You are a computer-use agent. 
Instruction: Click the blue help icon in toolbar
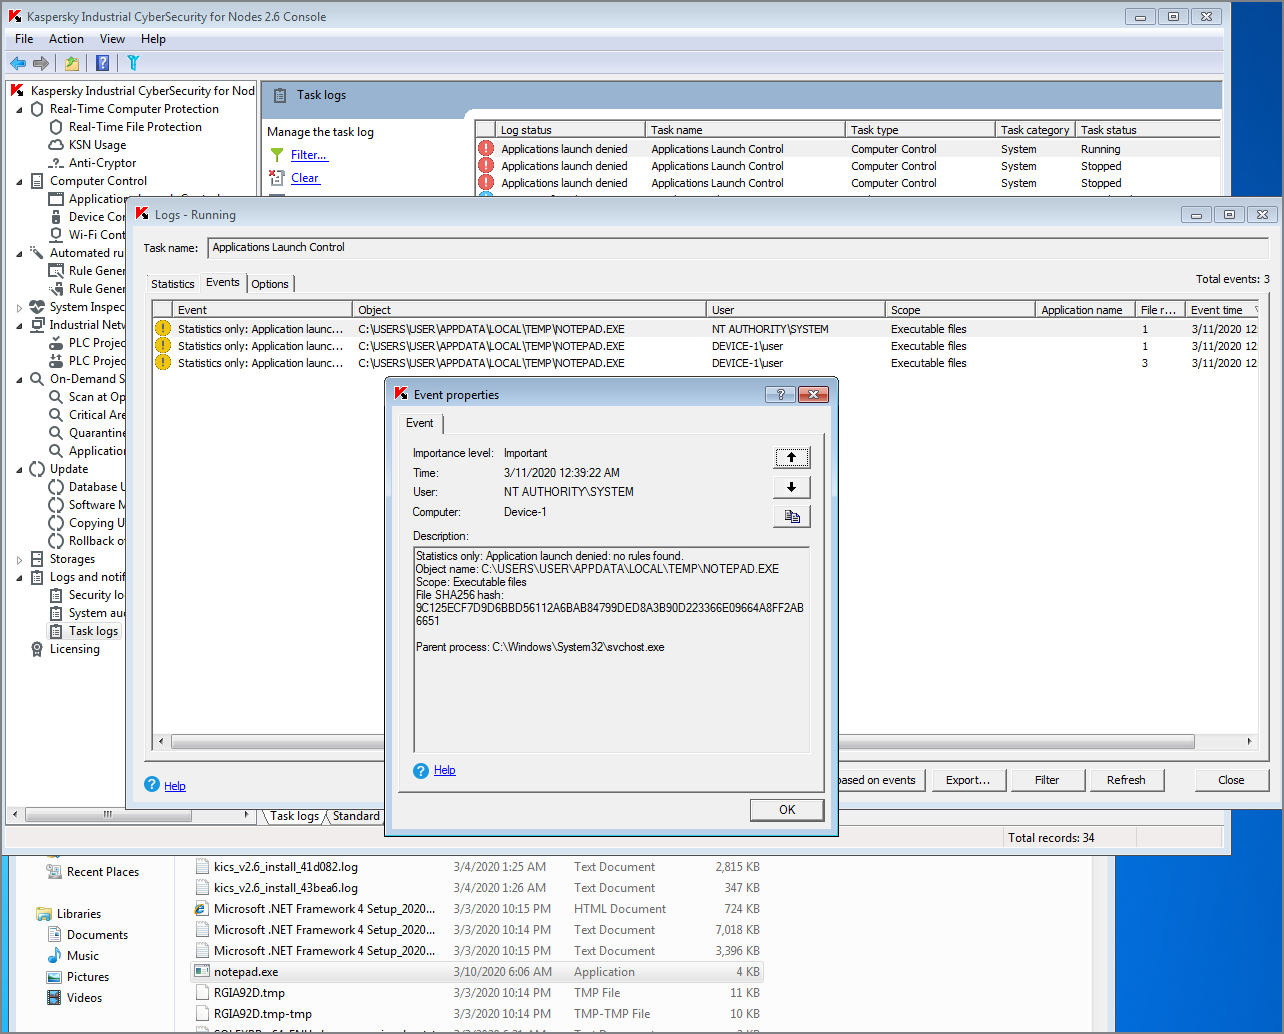pyautogui.click(x=102, y=63)
